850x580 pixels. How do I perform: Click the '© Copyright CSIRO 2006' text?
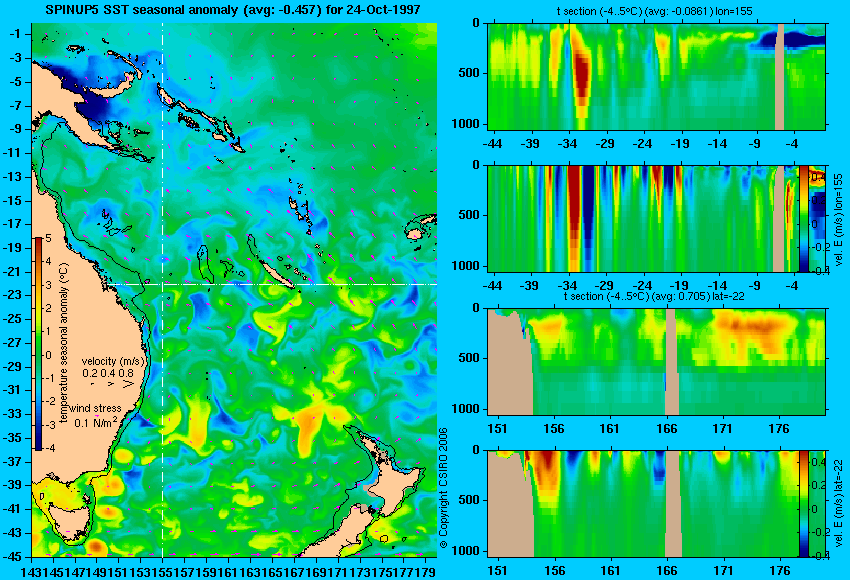[x=443, y=488]
